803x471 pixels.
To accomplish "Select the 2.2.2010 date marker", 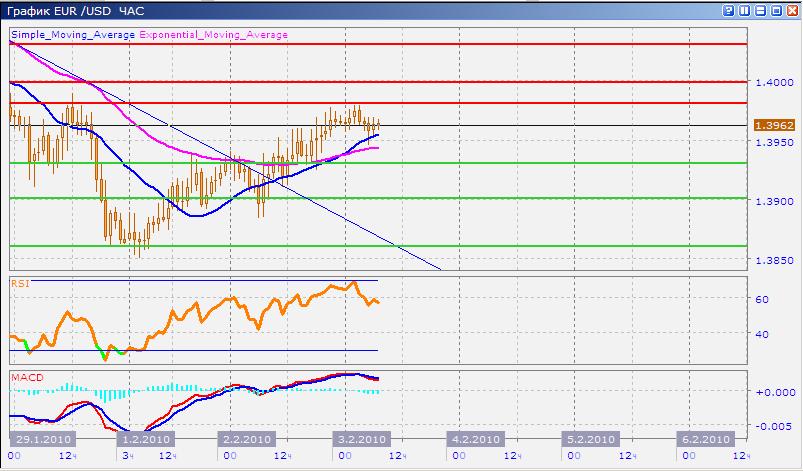I will 247,439.
